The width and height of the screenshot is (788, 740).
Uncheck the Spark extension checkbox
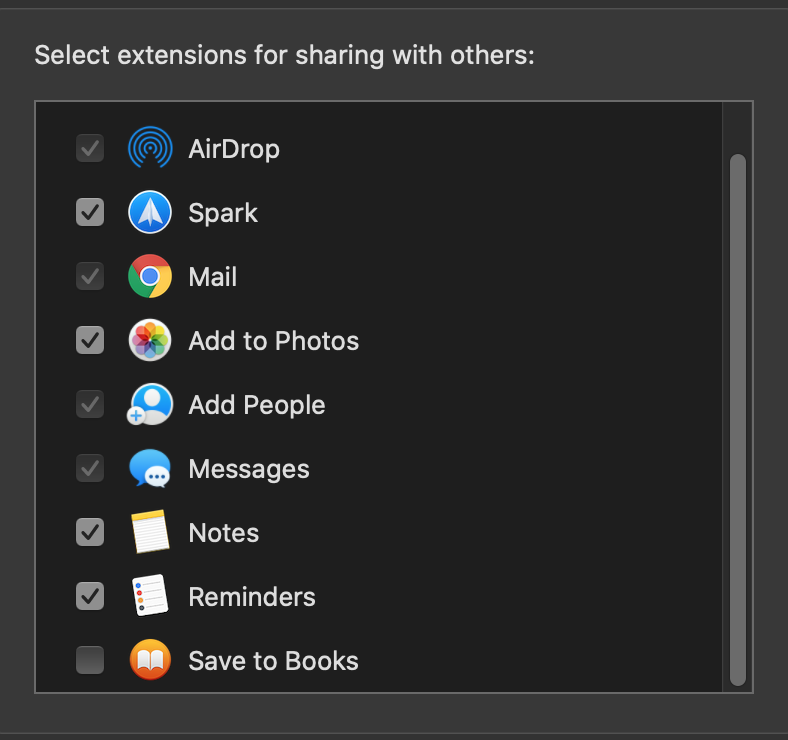pyautogui.click(x=90, y=212)
